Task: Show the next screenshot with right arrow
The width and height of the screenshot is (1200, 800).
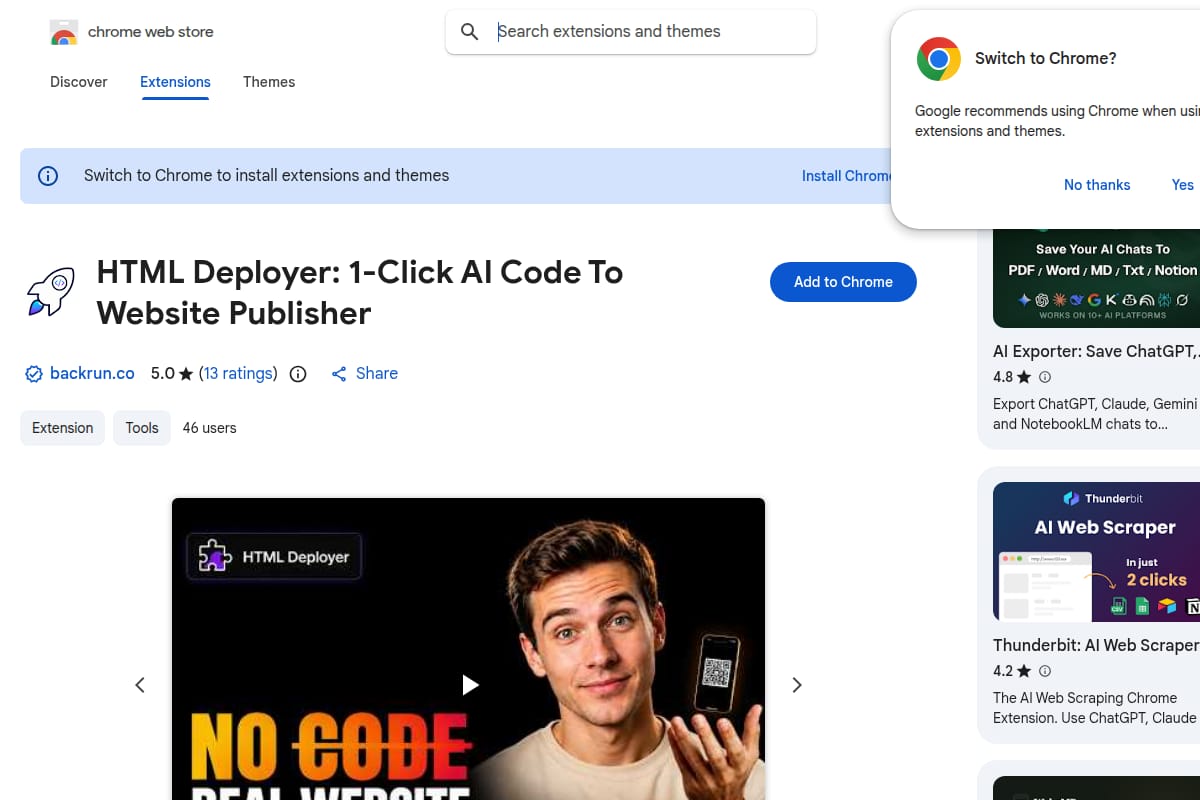Action: point(797,685)
